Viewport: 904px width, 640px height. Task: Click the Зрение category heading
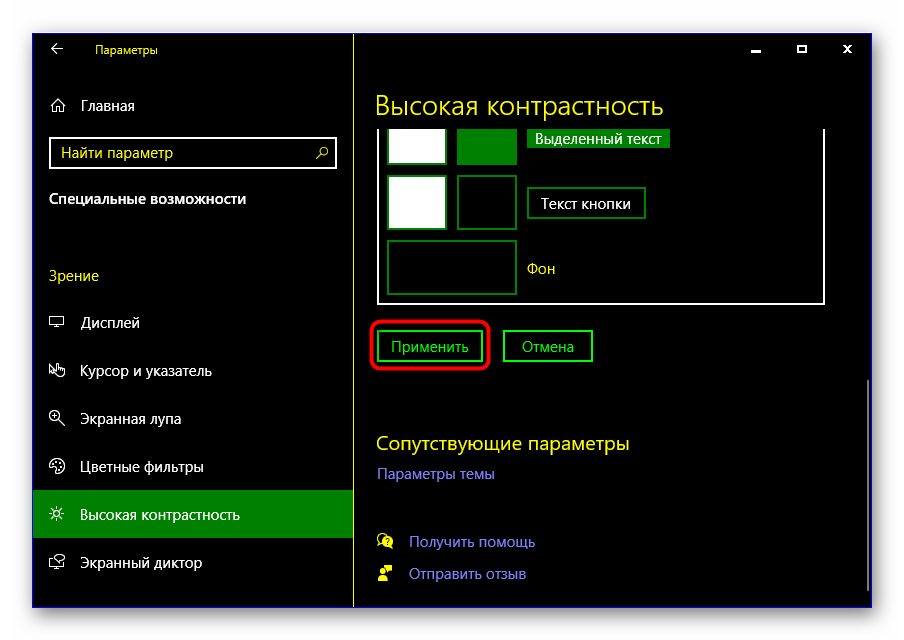pos(74,276)
